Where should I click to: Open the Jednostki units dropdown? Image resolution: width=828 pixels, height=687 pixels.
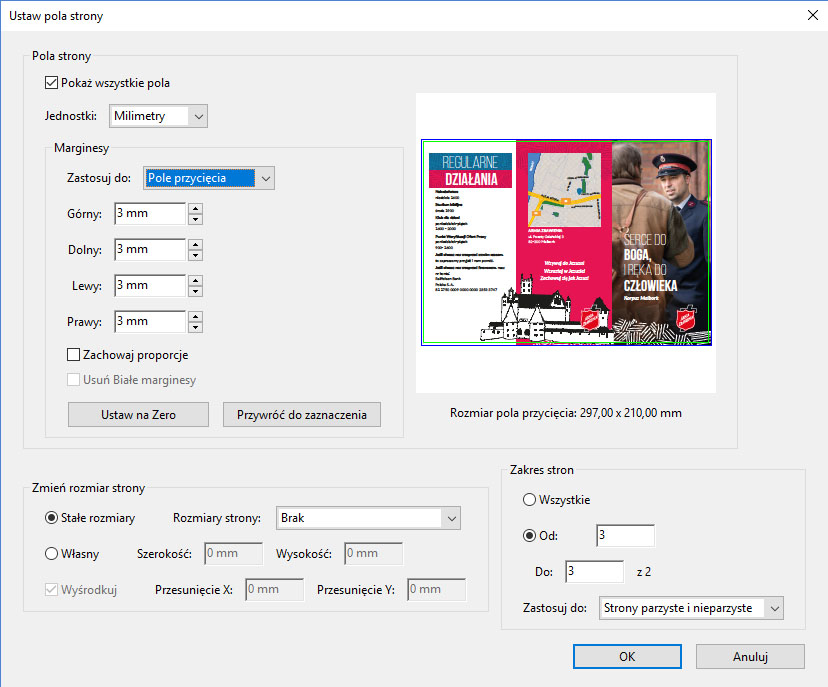(158, 116)
